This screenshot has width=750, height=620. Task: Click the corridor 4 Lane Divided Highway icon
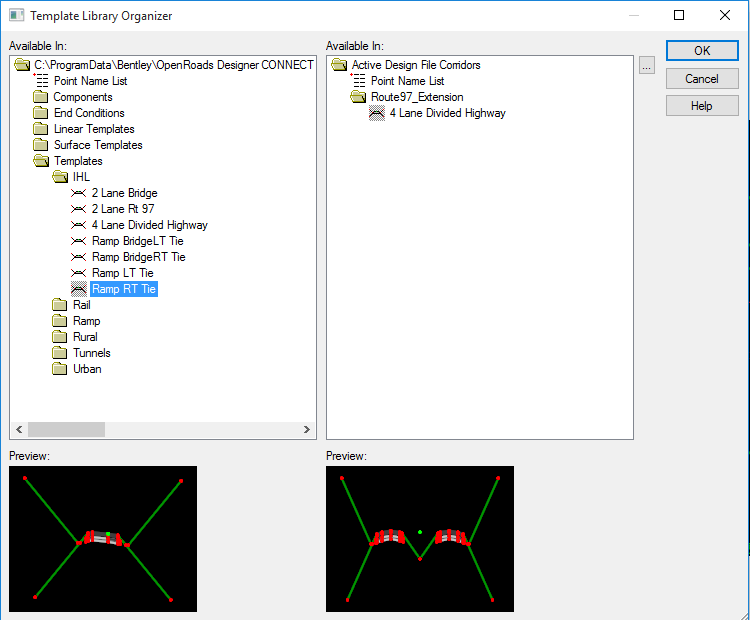[377, 113]
